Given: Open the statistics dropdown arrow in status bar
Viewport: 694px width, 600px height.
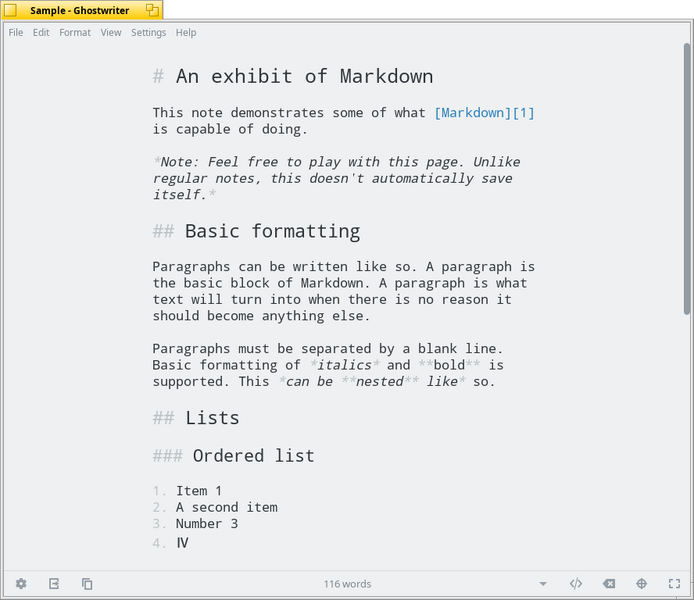Looking at the screenshot, I should 543,584.
